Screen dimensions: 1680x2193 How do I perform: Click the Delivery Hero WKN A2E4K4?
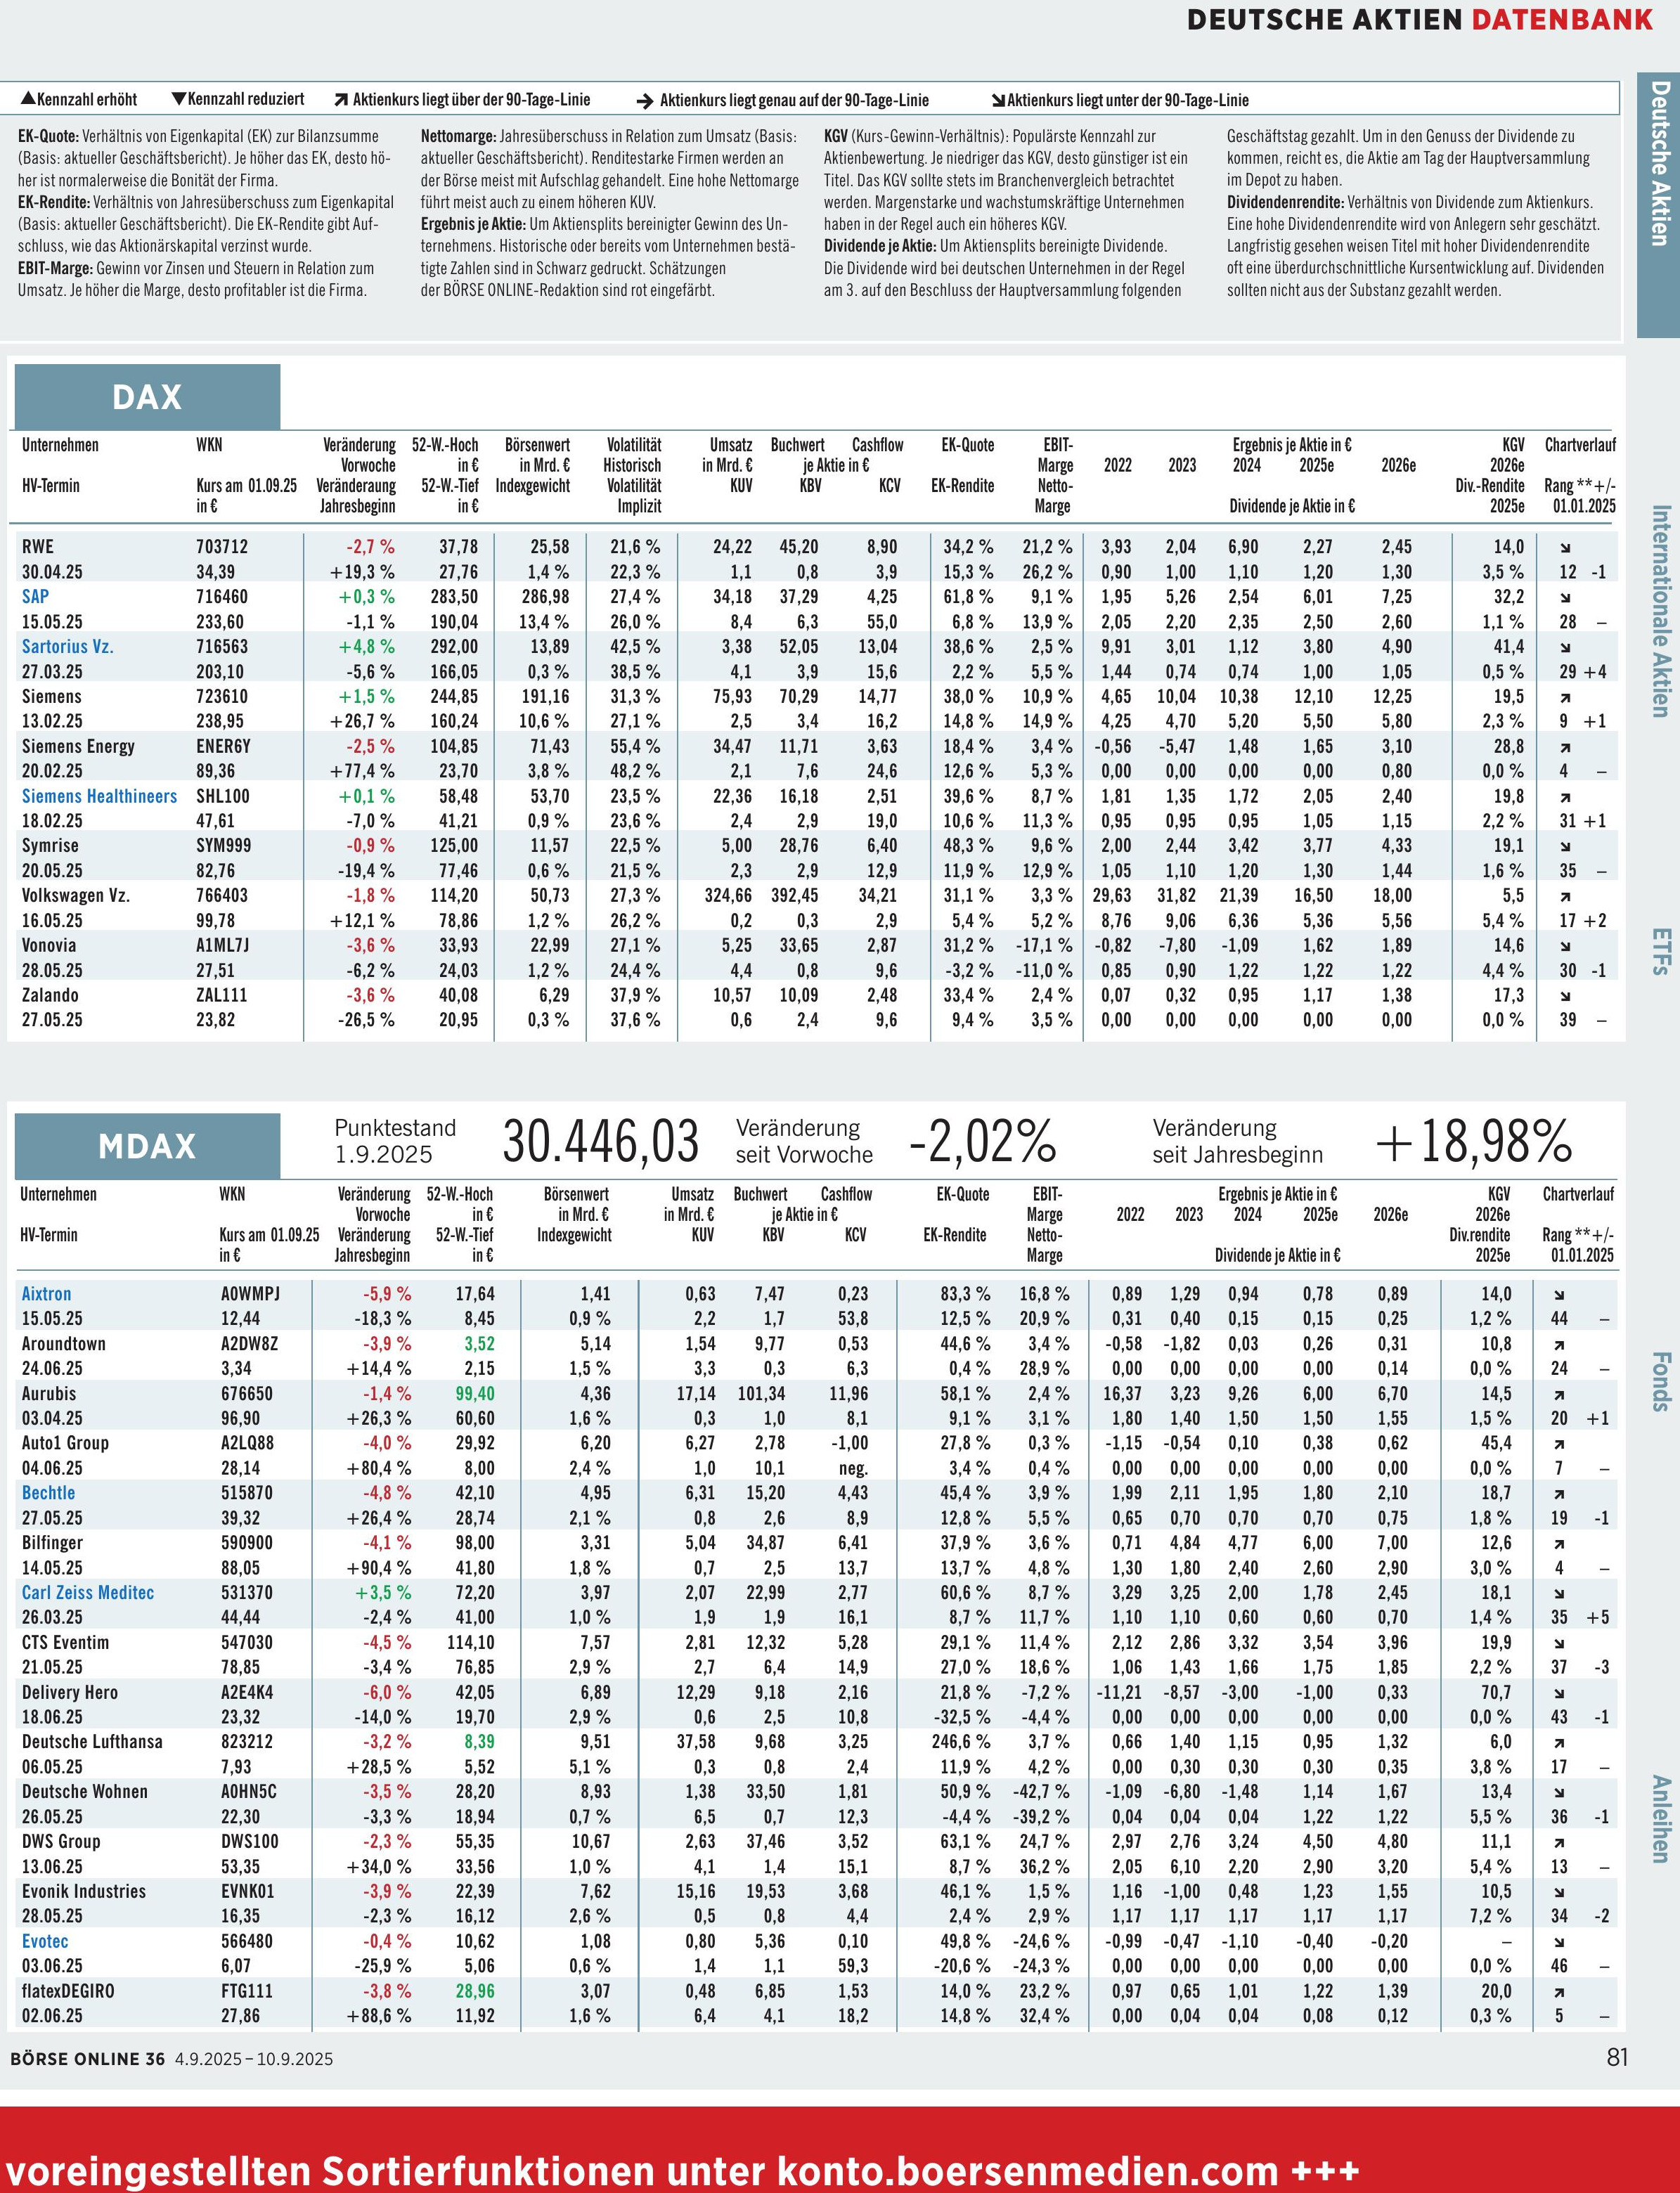247,1692
